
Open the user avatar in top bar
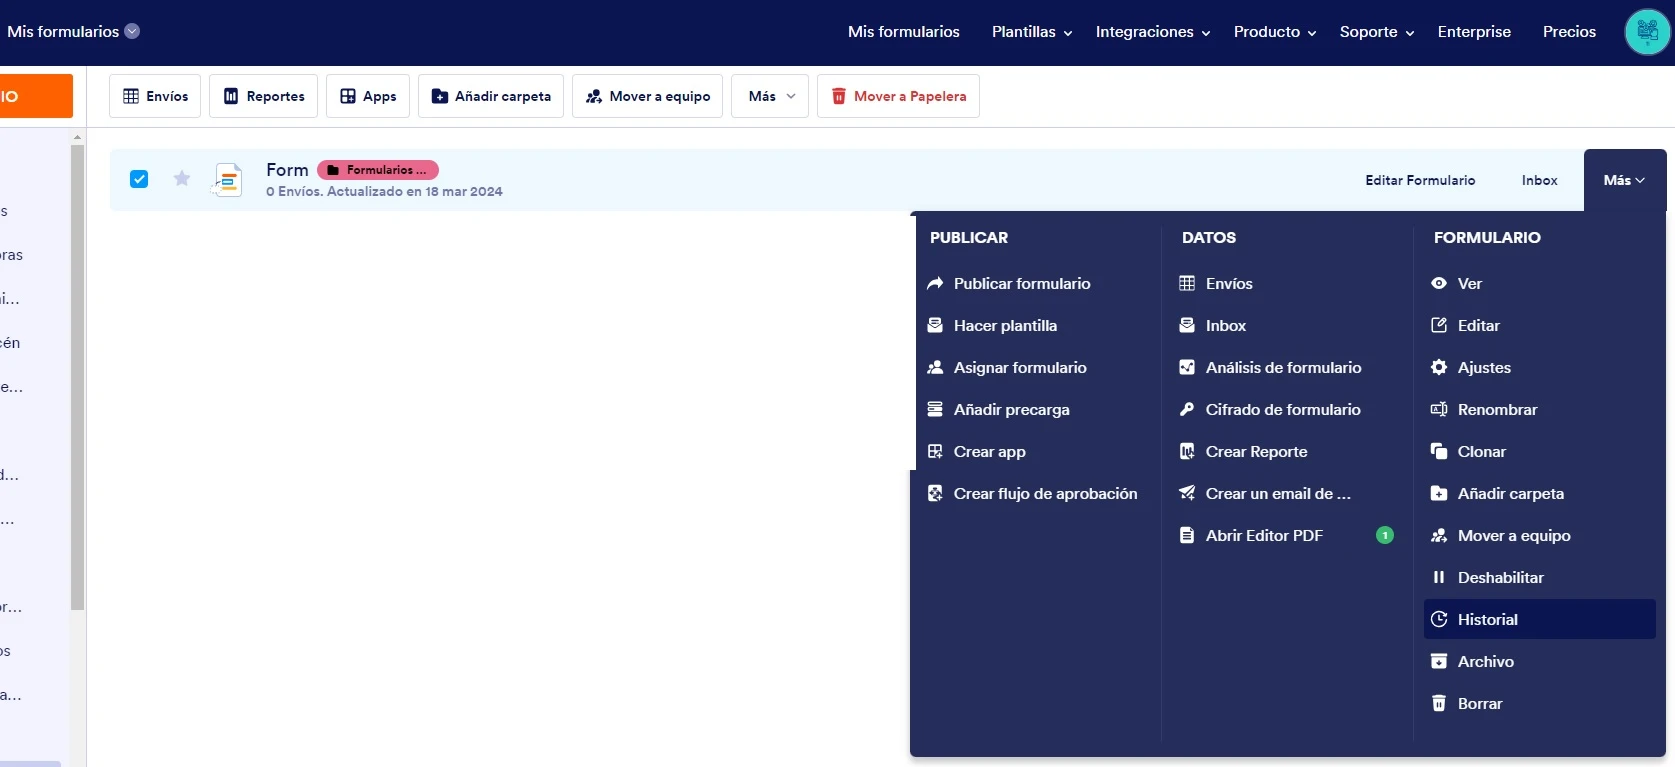point(1647,32)
